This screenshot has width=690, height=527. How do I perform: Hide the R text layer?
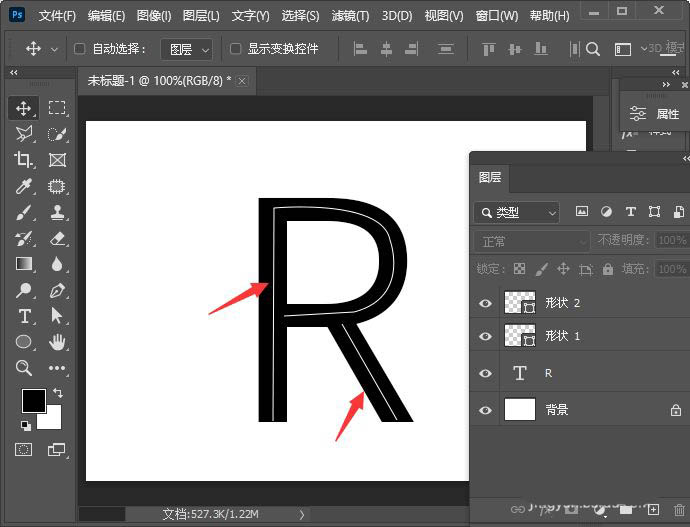click(485, 373)
